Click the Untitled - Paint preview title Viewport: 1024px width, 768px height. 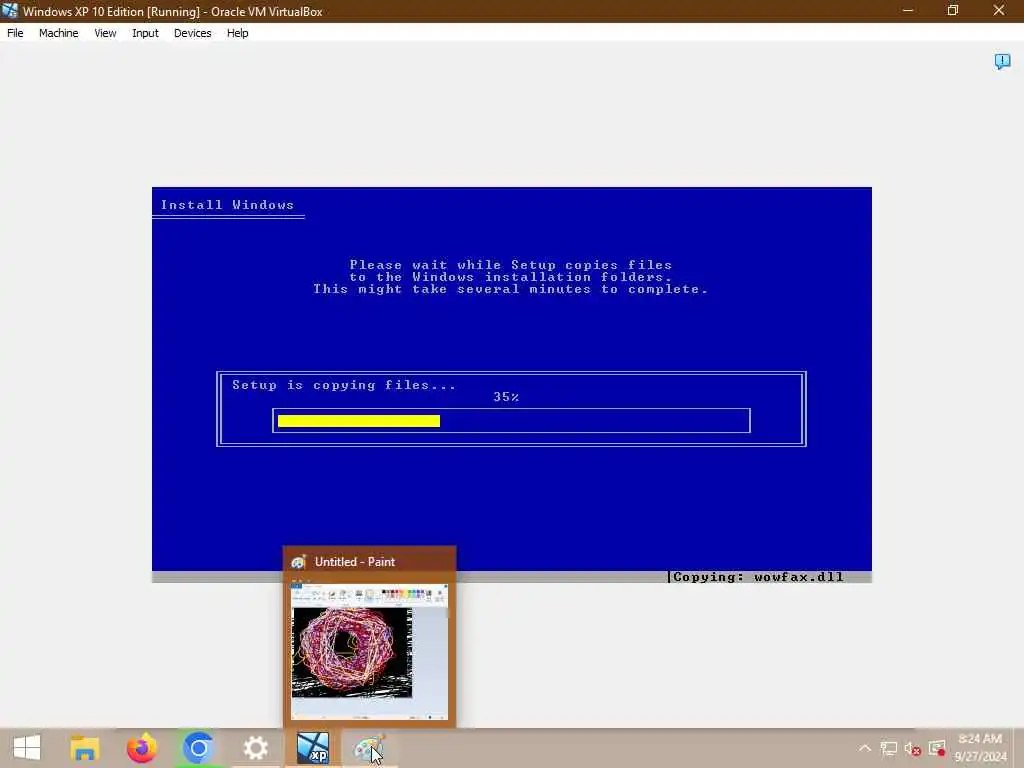[355, 562]
